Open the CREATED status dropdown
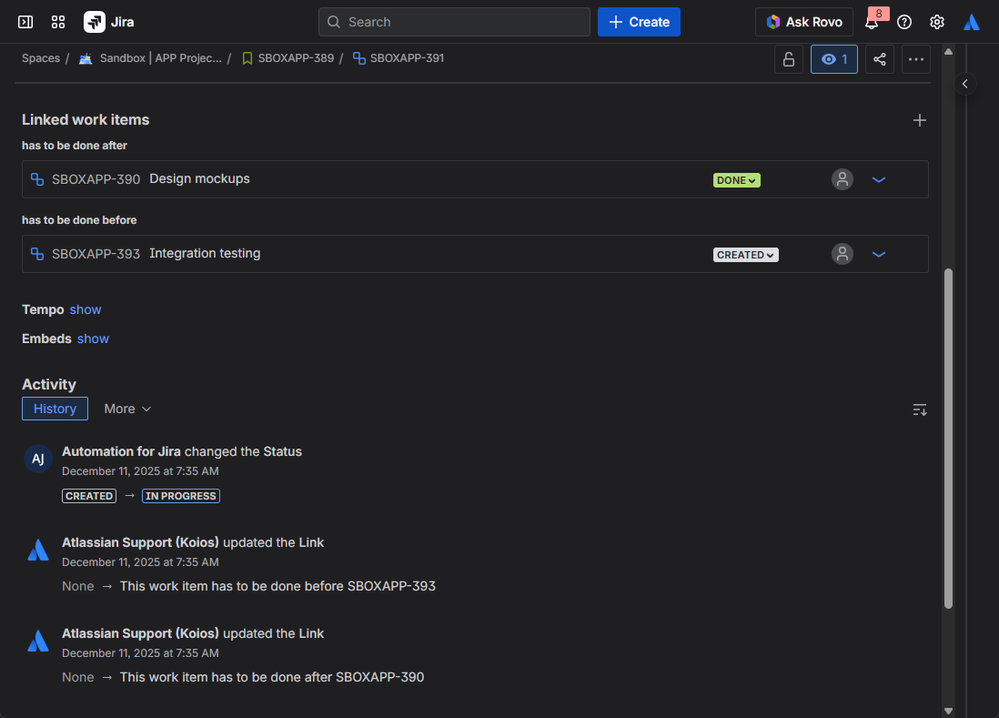This screenshot has width=999, height=718. tap(745, 255)
